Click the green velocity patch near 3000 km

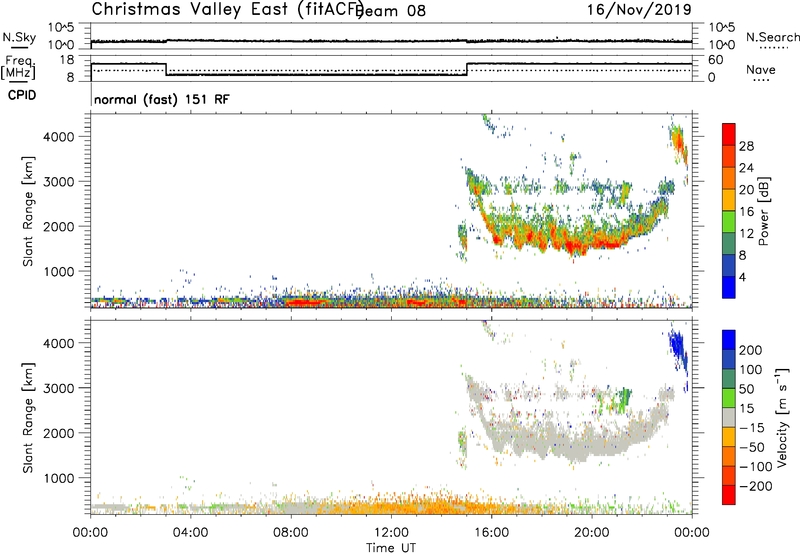pyautogui.click(x=623, y=399)
